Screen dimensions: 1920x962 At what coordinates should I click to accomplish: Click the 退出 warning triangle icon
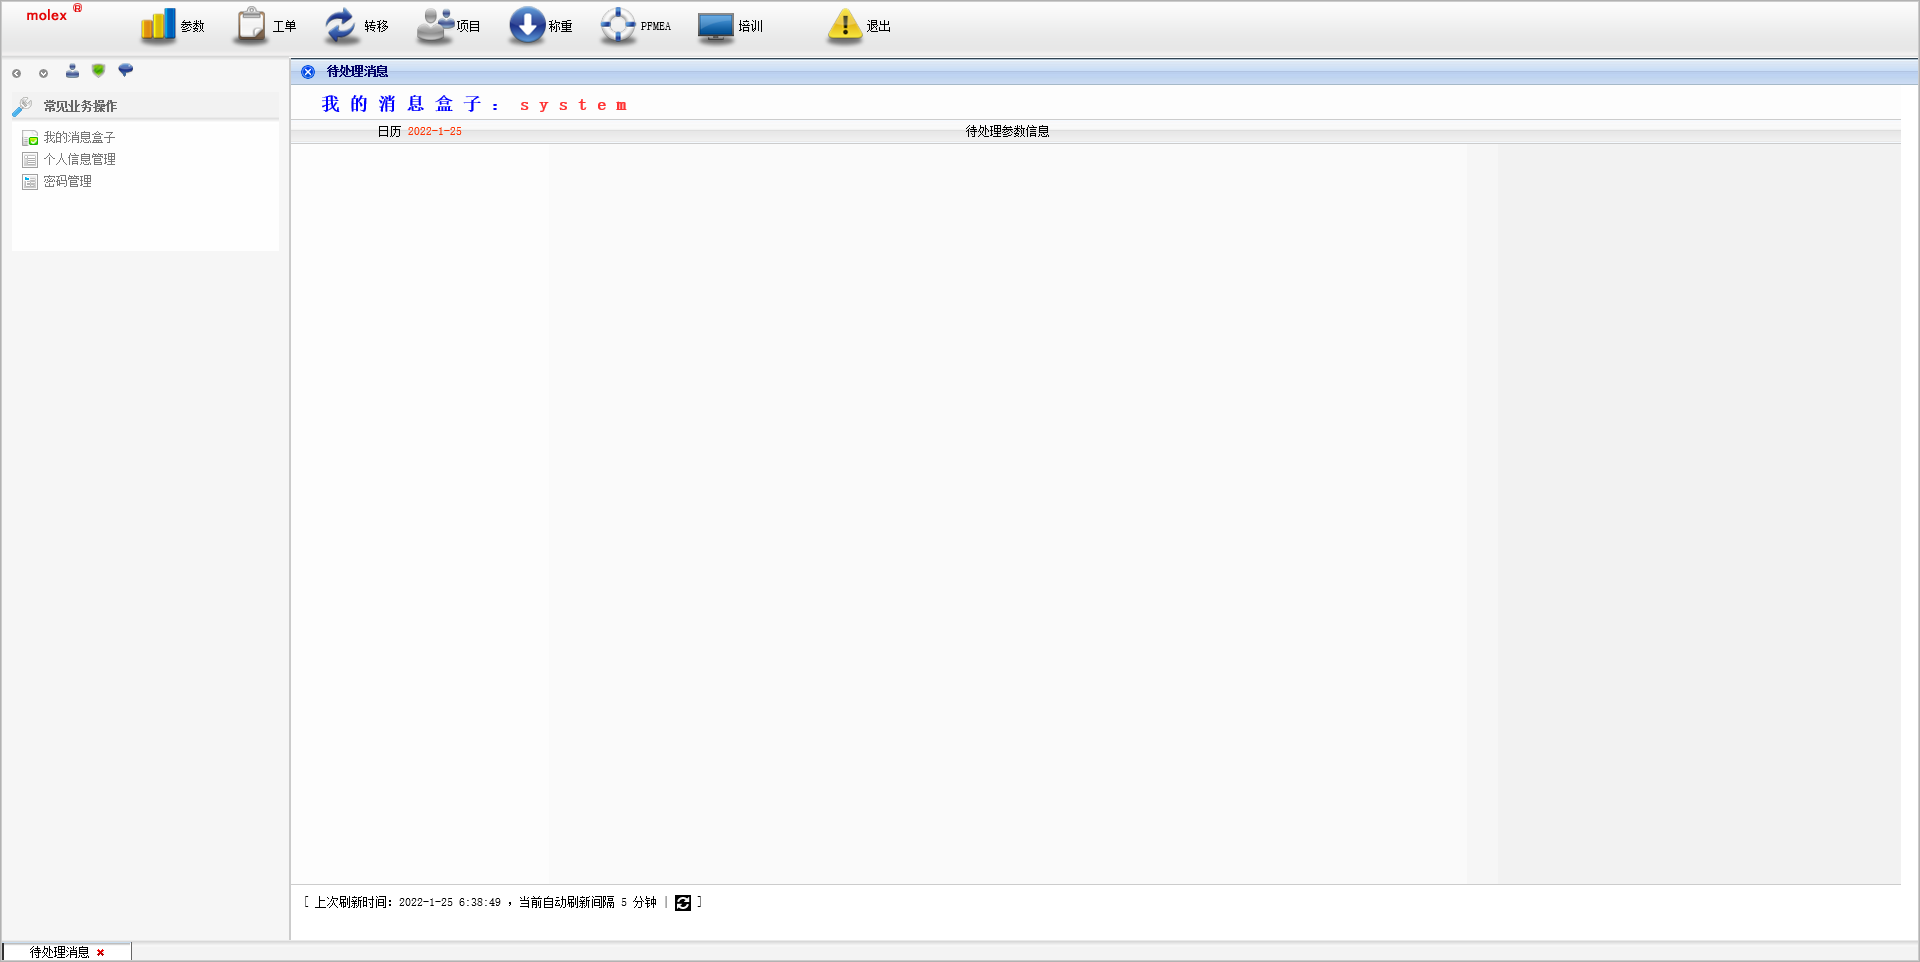coord(845,26)
